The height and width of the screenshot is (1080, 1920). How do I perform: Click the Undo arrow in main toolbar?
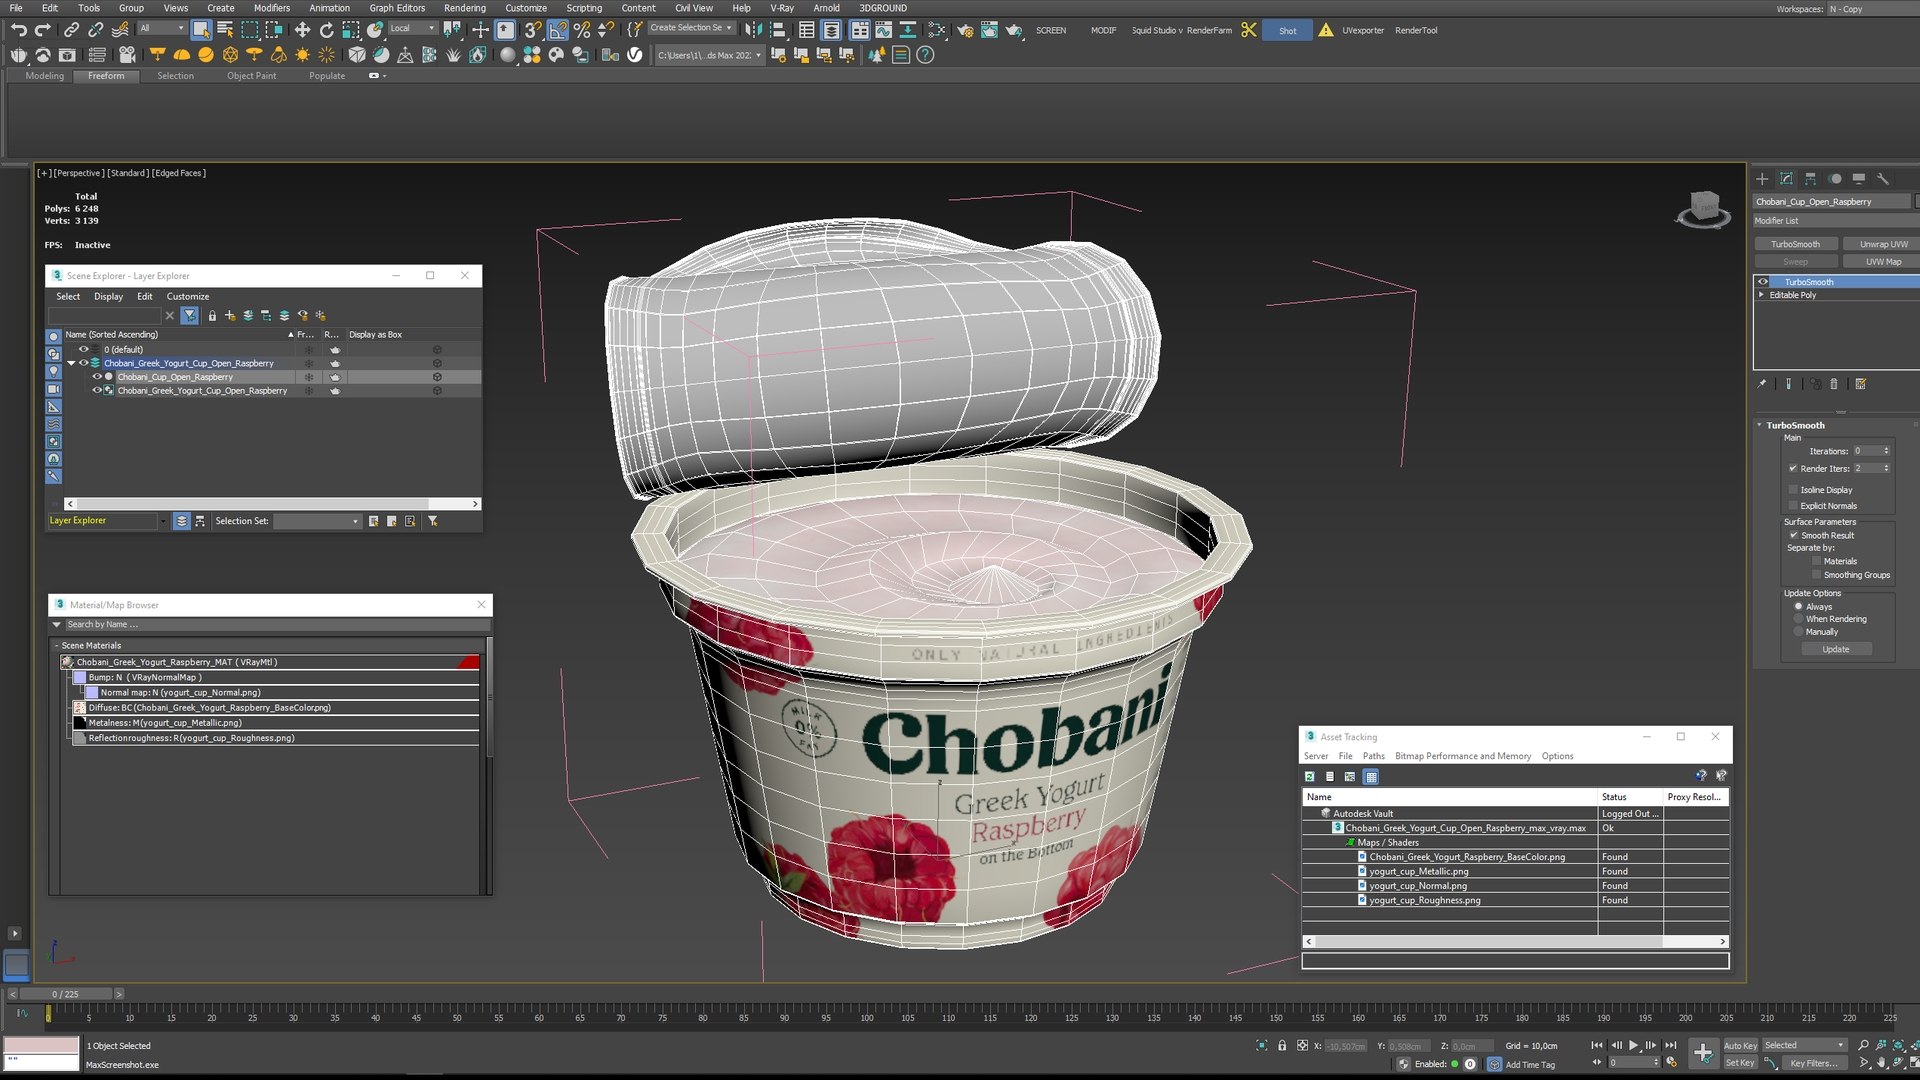18,30
